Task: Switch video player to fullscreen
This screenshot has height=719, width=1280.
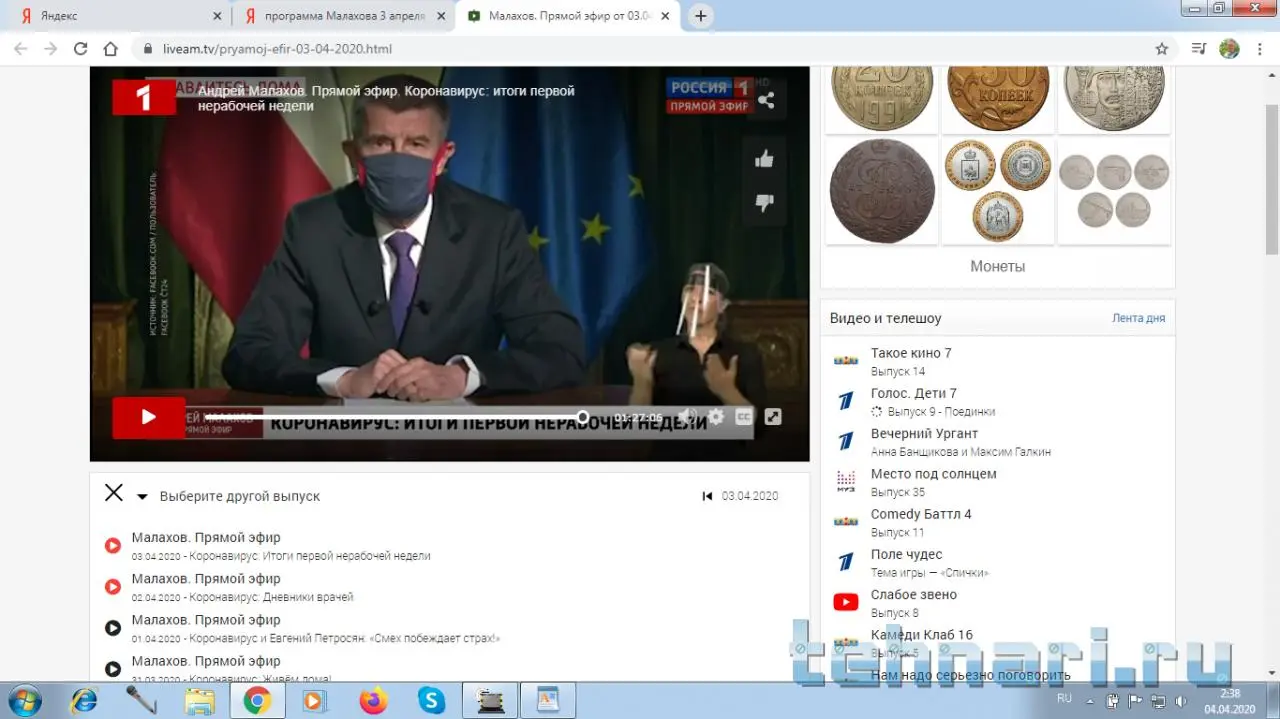Action: coord(773,417)
